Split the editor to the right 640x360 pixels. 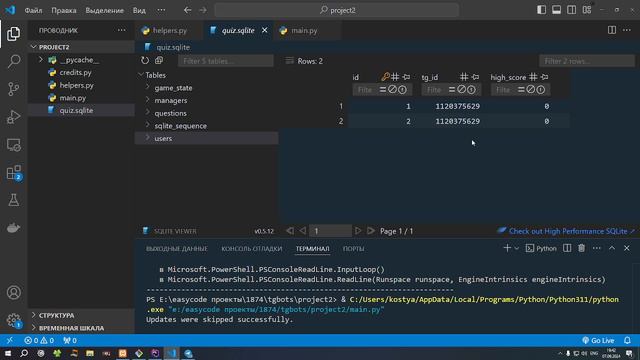(611, 30)
